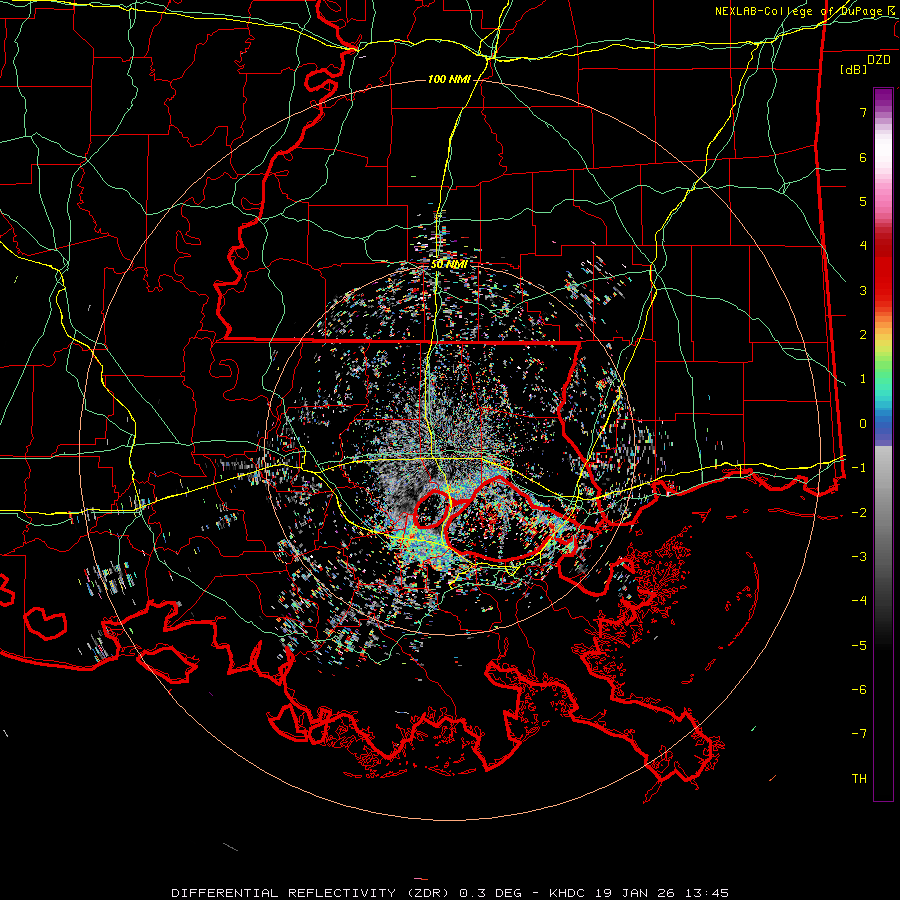Click the red band of the color bar

[883, 270]
